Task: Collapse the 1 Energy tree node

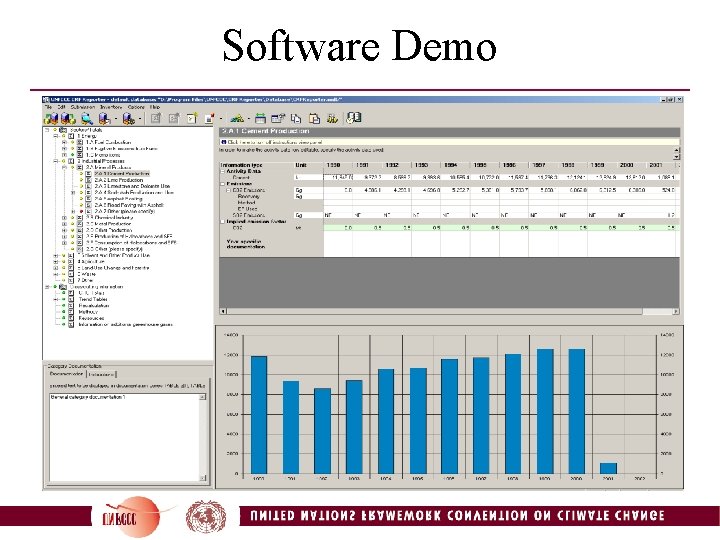Action: coord(56,136)
